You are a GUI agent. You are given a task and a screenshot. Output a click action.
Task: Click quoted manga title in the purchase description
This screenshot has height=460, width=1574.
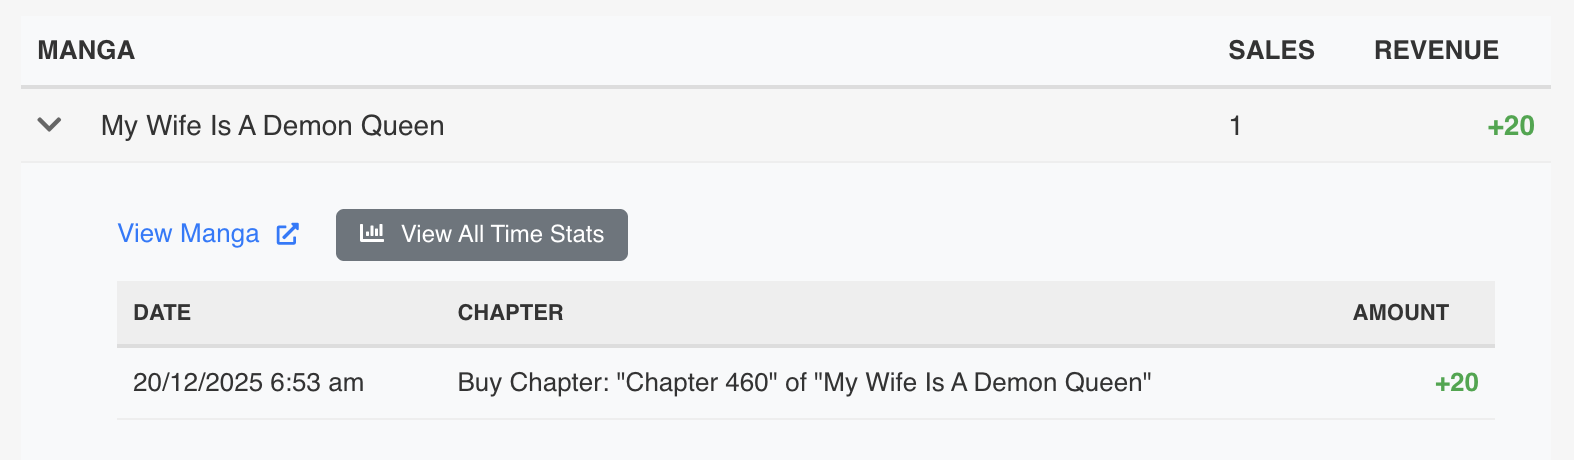point(987,383)
